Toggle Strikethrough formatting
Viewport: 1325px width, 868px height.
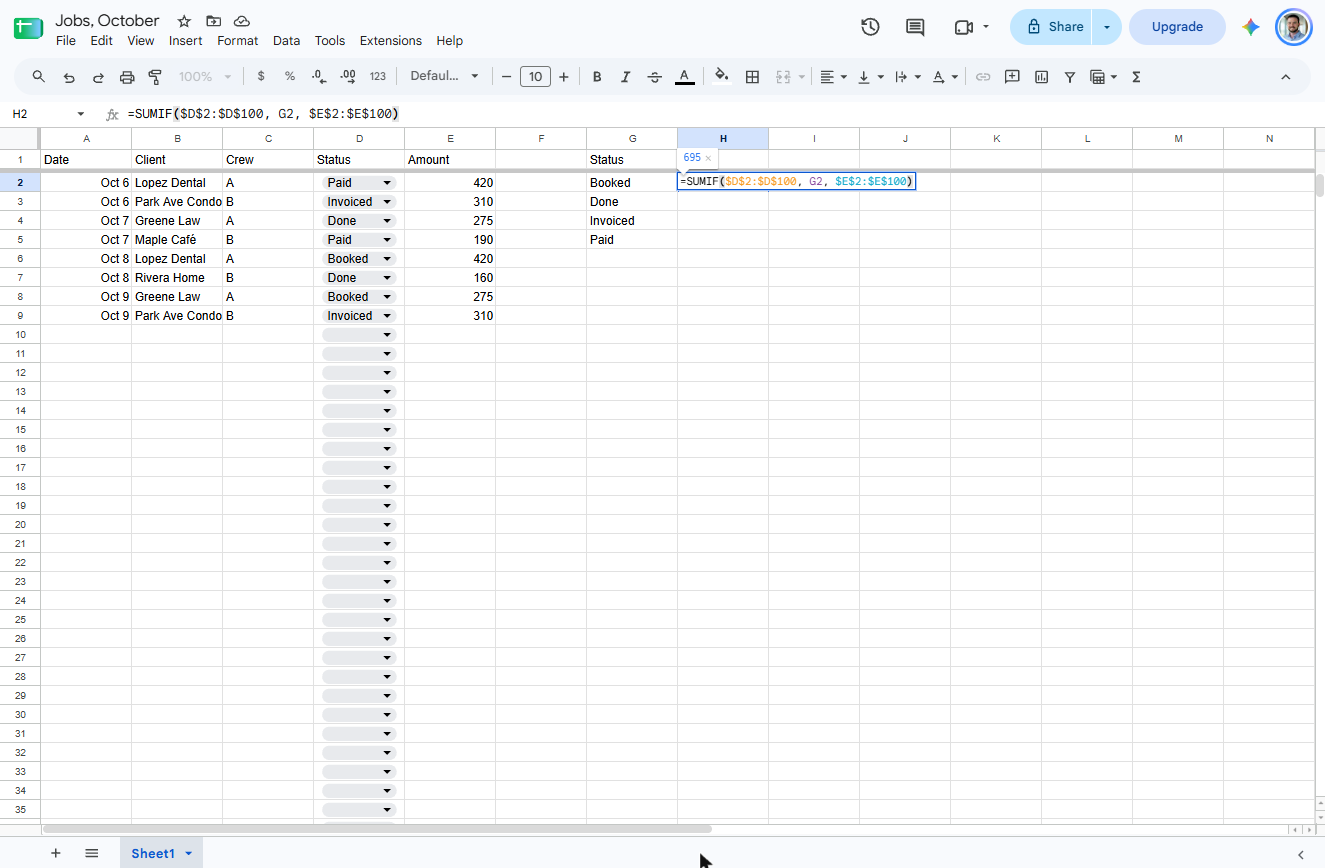click(x=655, y=77)
